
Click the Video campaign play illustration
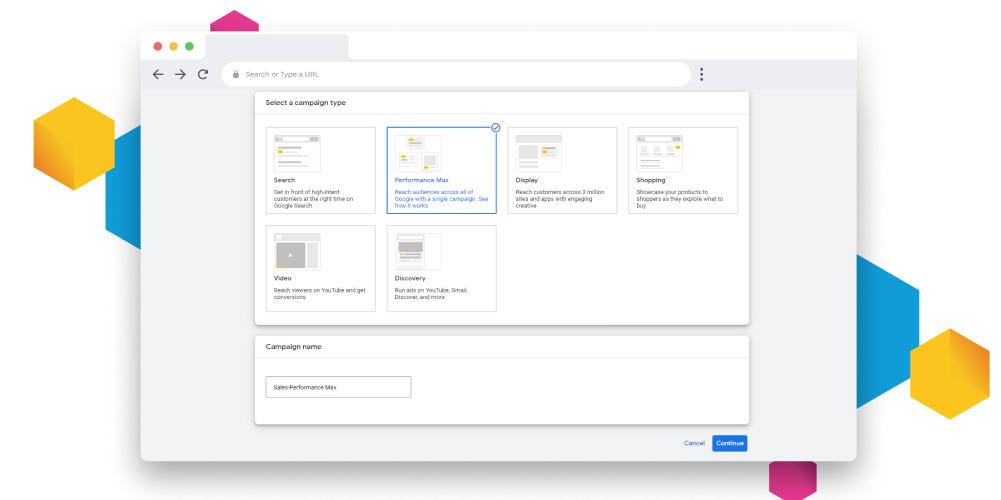coord(297,252)
